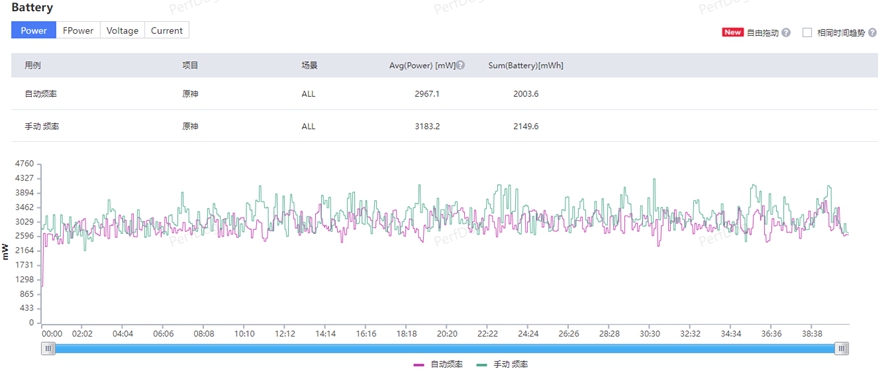890x379 pixels.
Task: Click the Battery section title
Action: [x=32, y=8]
